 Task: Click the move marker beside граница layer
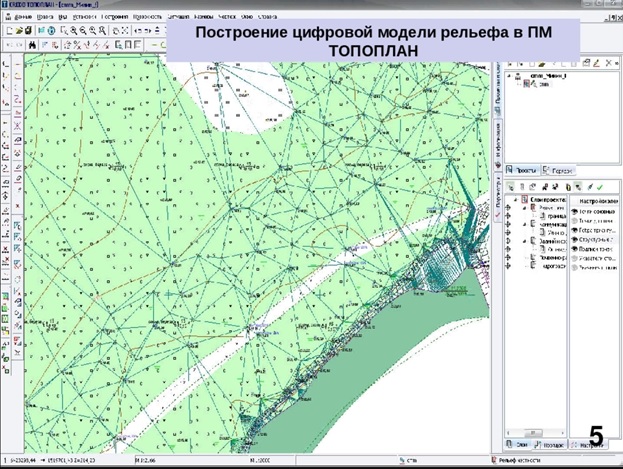(x=508, y=216)
